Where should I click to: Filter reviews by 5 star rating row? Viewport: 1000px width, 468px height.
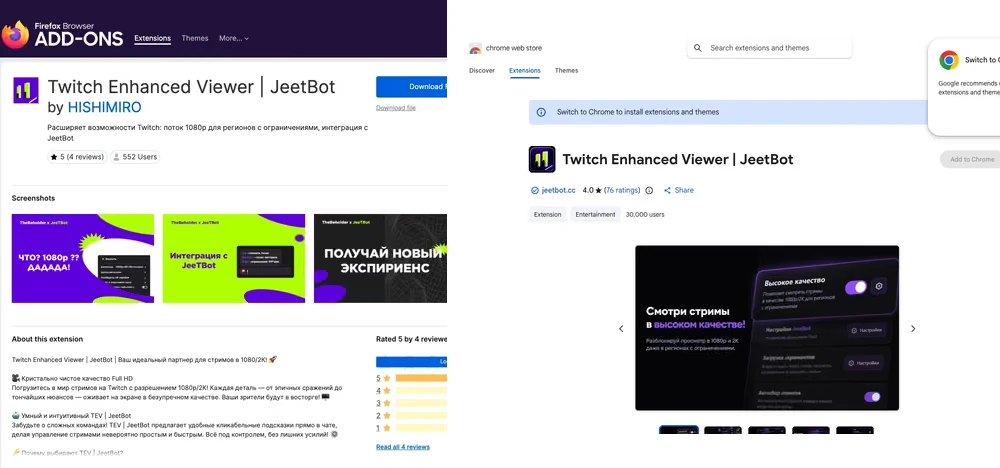[411, 378]
